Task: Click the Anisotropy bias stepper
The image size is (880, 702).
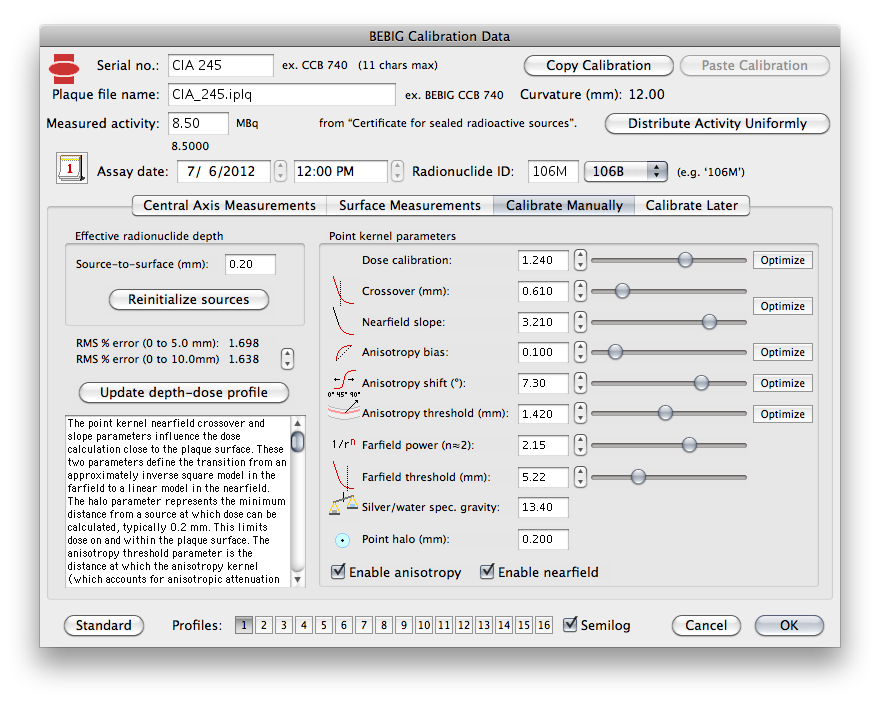Action: point(580,352)
